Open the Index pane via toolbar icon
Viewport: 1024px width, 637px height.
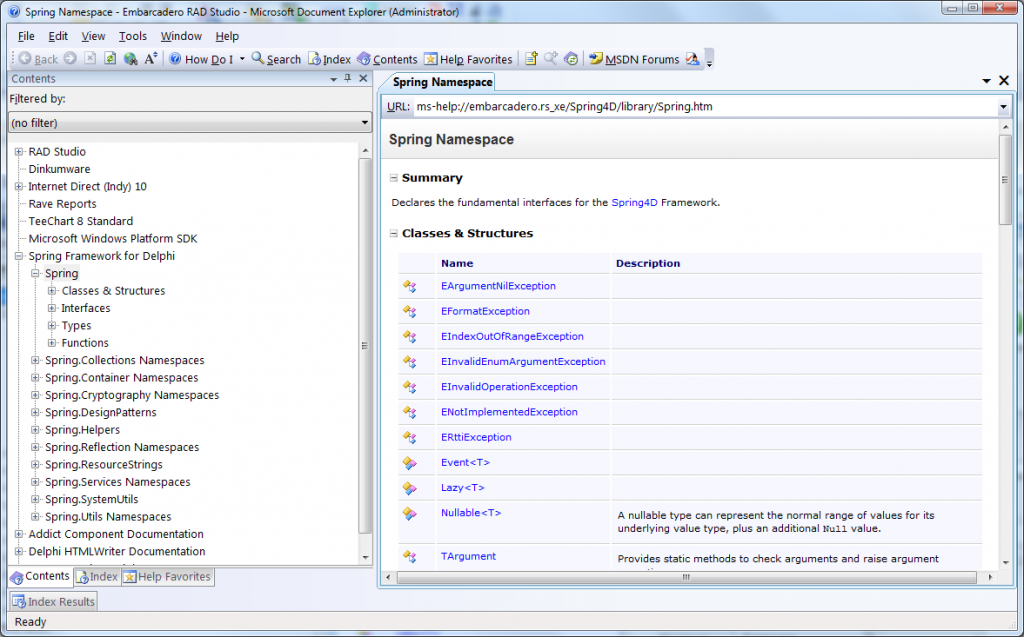click(x=329, y=58)
